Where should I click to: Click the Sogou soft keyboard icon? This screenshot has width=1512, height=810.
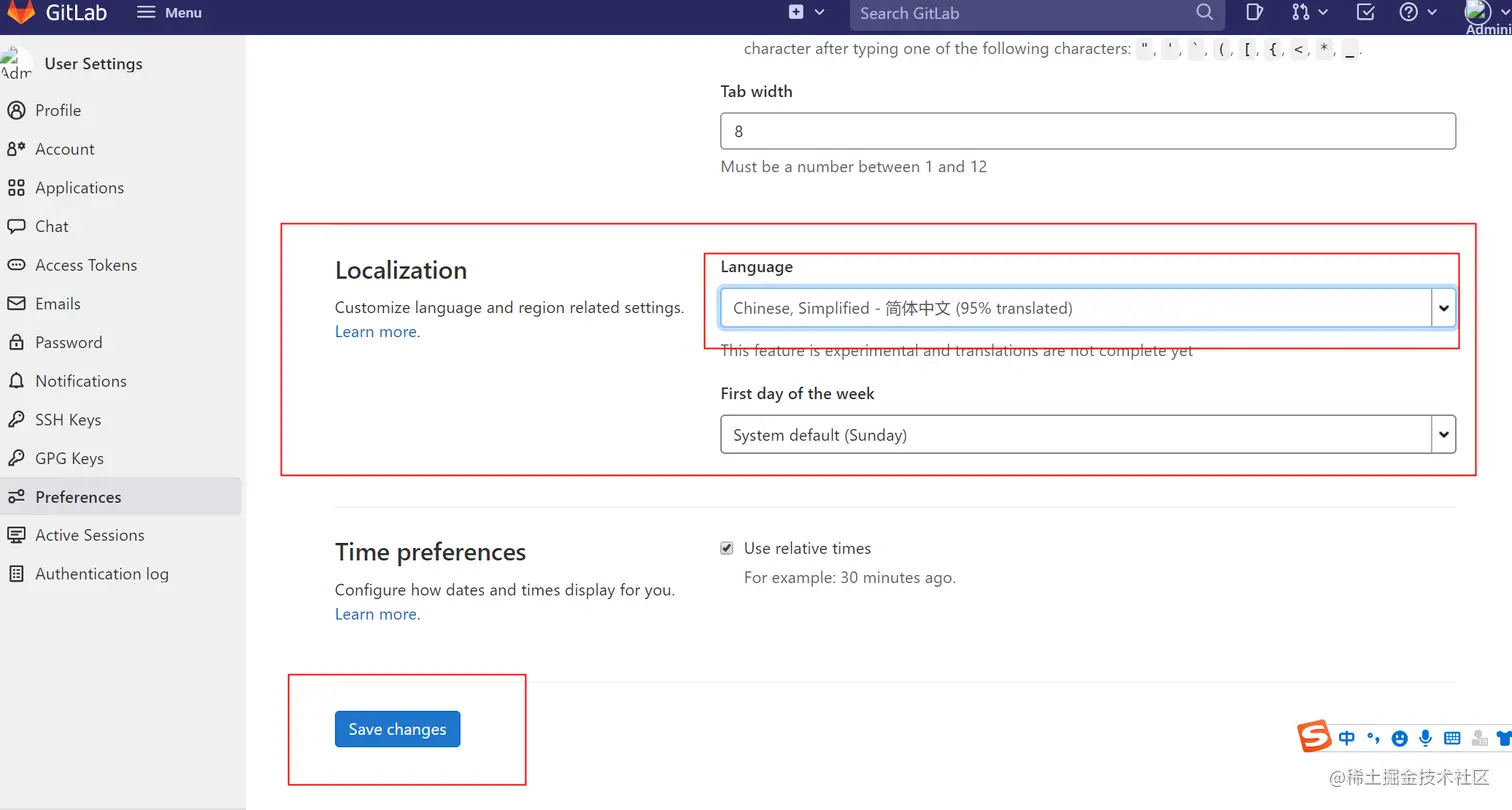click(x=1451, y=738)
